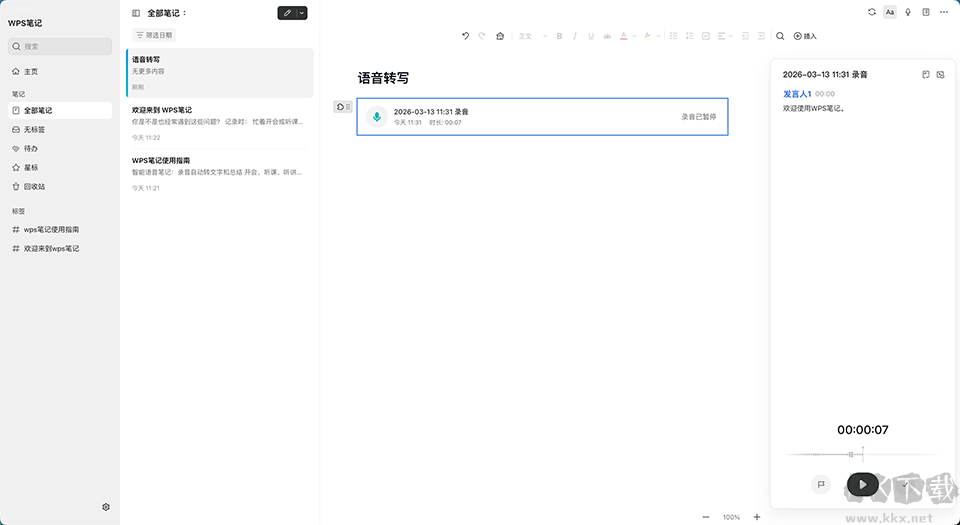Screen dimensions: 960x525
Task: Click the sync refresh icon
Action: pyautogui.click(x=872, y=12)
